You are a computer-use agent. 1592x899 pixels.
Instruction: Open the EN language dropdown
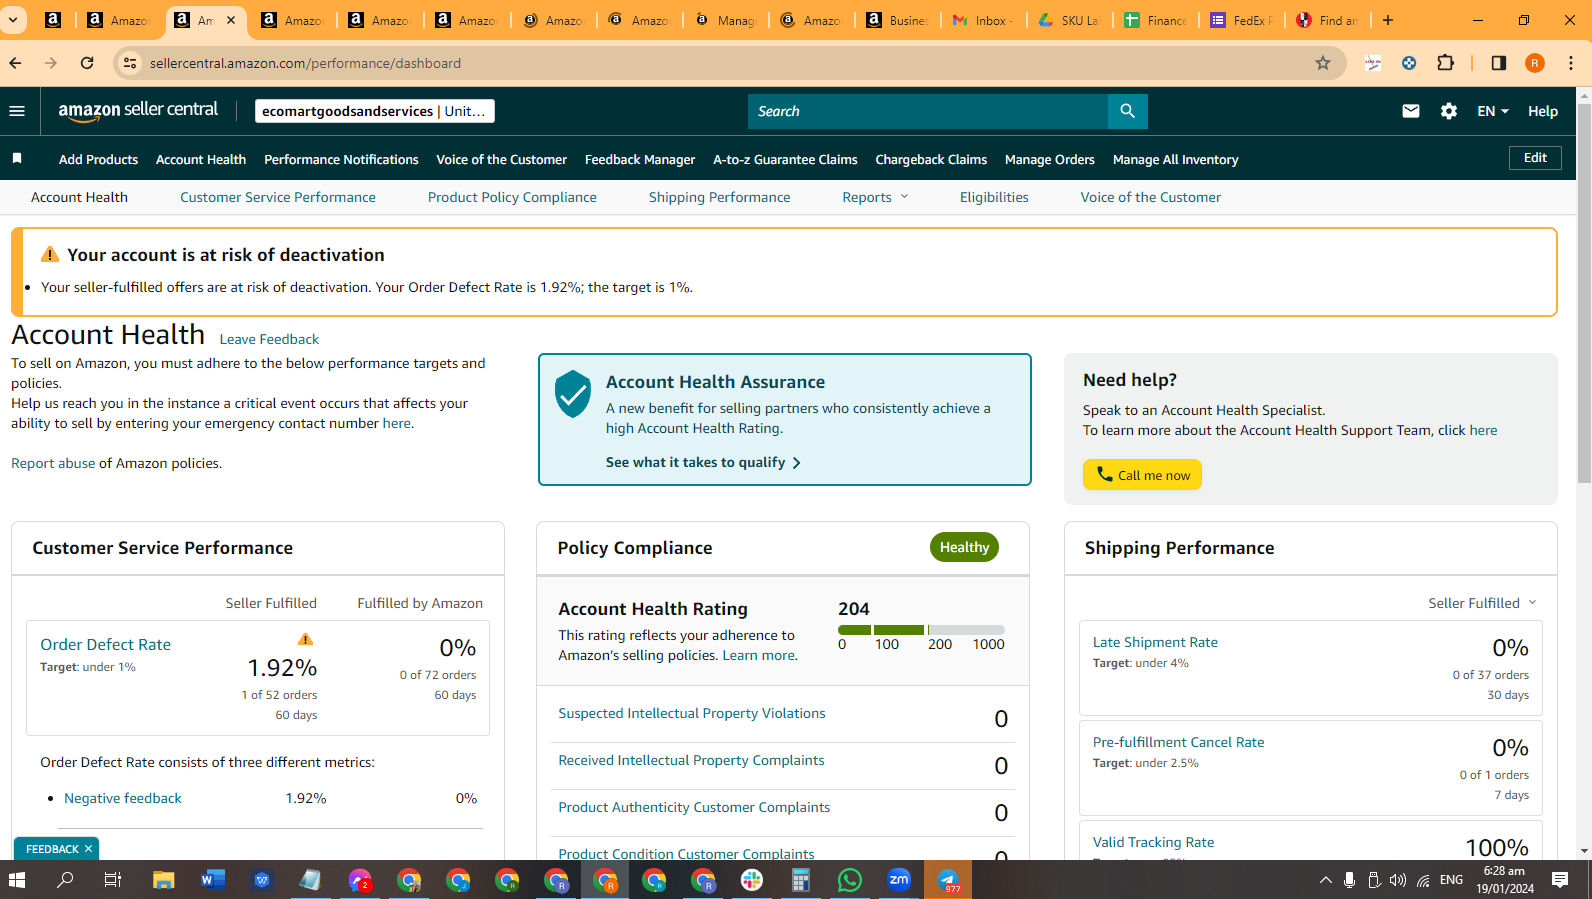pos(1493,111)
